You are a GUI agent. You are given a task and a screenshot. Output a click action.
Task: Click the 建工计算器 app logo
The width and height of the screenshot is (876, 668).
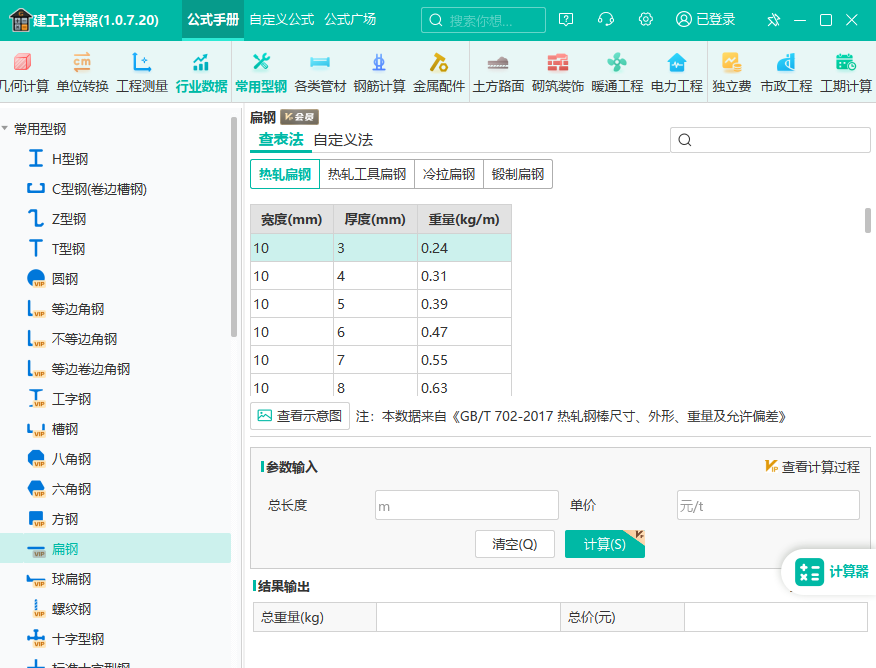20,20
